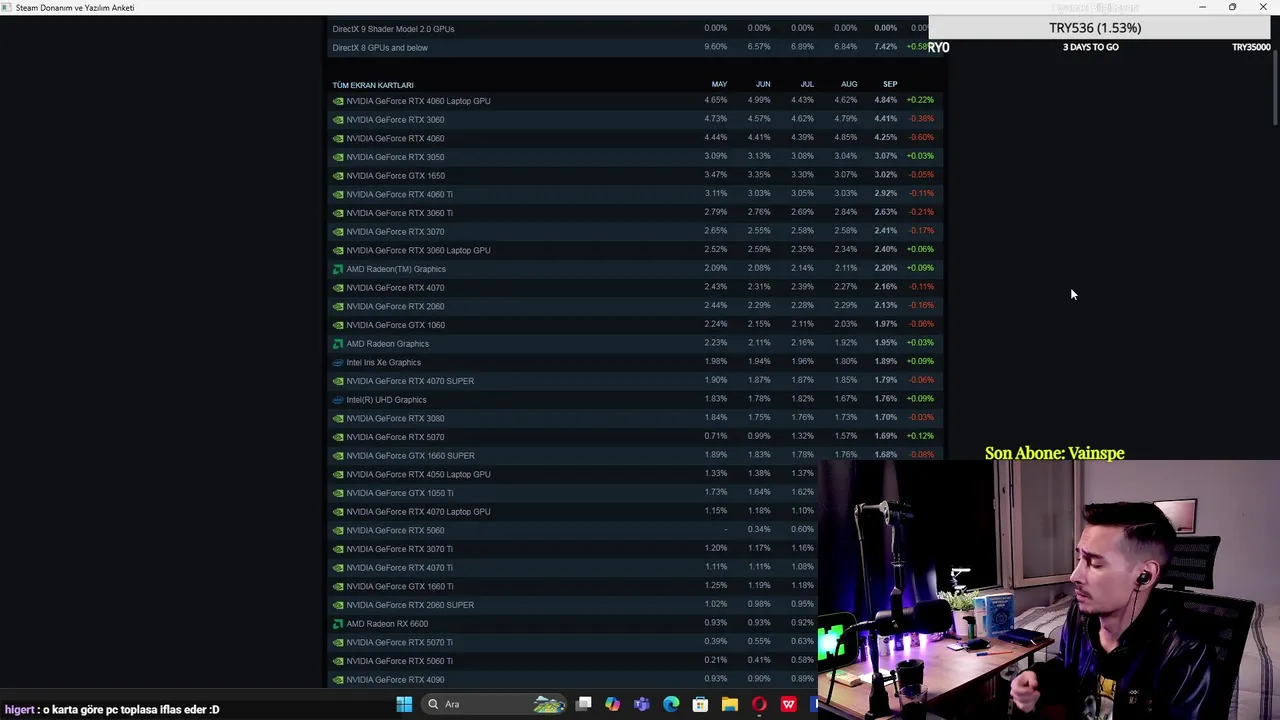The width and height of the screenshot is (1280, 720).
Task: Click NVIDIA GeForce RTX 3050 name
Action: coord(395,157)
